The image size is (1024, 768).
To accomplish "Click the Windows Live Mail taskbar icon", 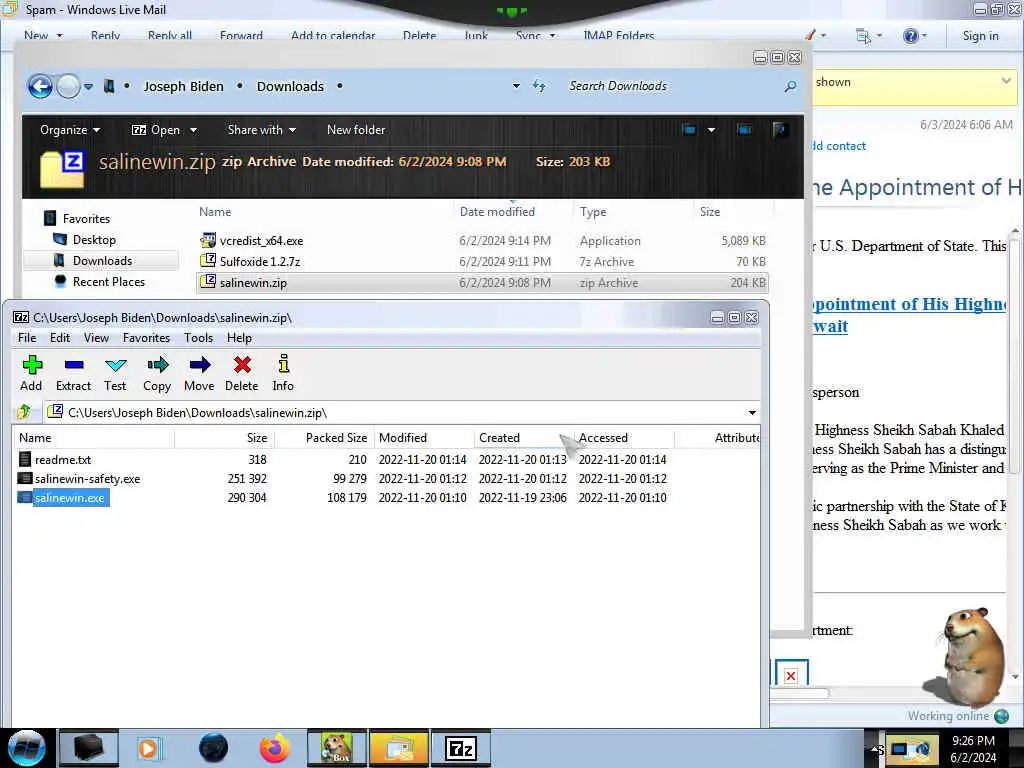I will pyautogui.click(x=399, y=748).
